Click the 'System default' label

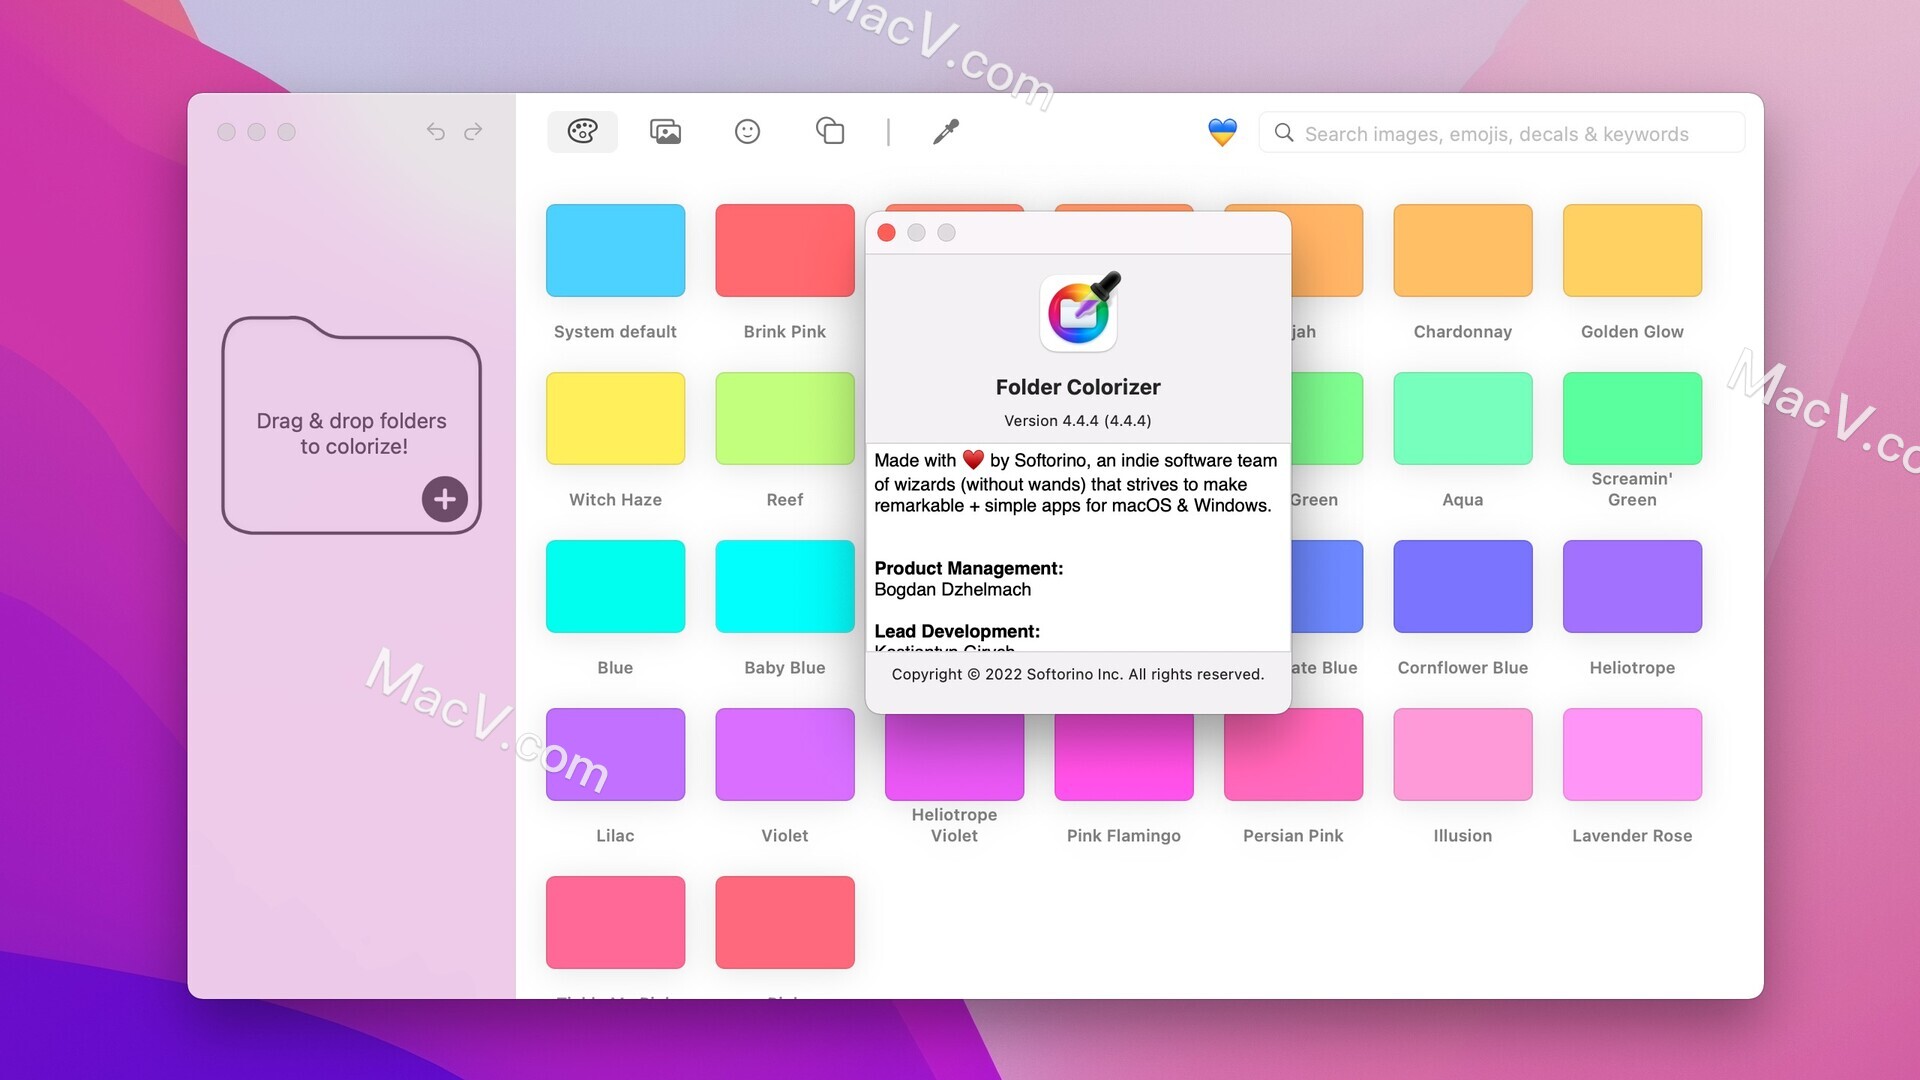(615, 332)
